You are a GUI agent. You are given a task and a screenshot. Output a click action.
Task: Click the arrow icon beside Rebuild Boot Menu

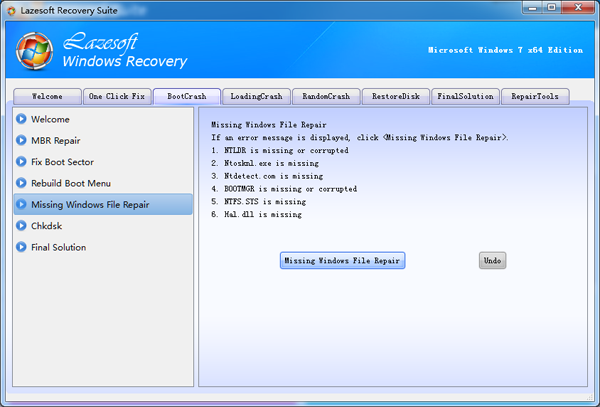point(21,183)
